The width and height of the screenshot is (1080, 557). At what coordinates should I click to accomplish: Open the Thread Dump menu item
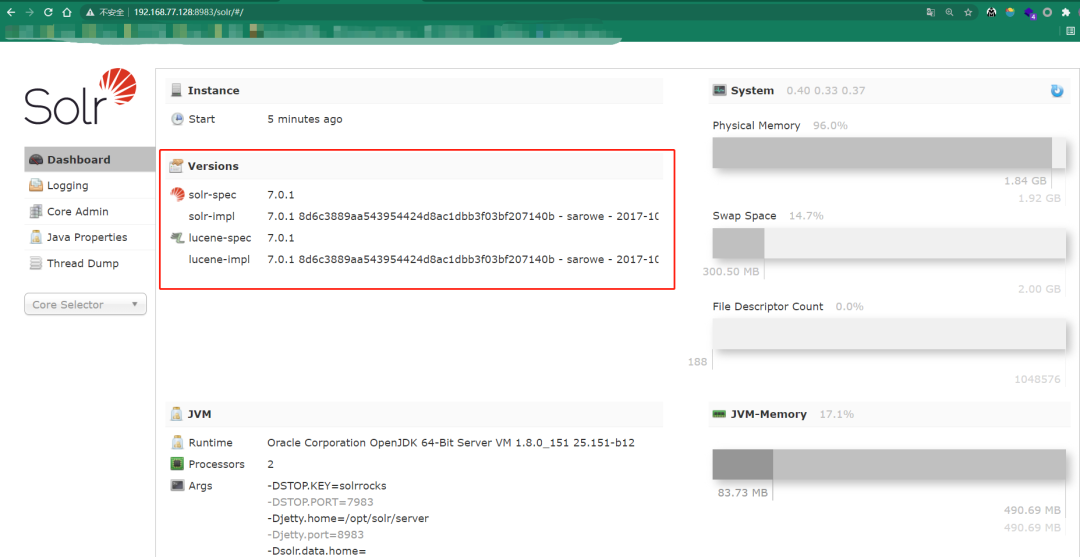90,263
